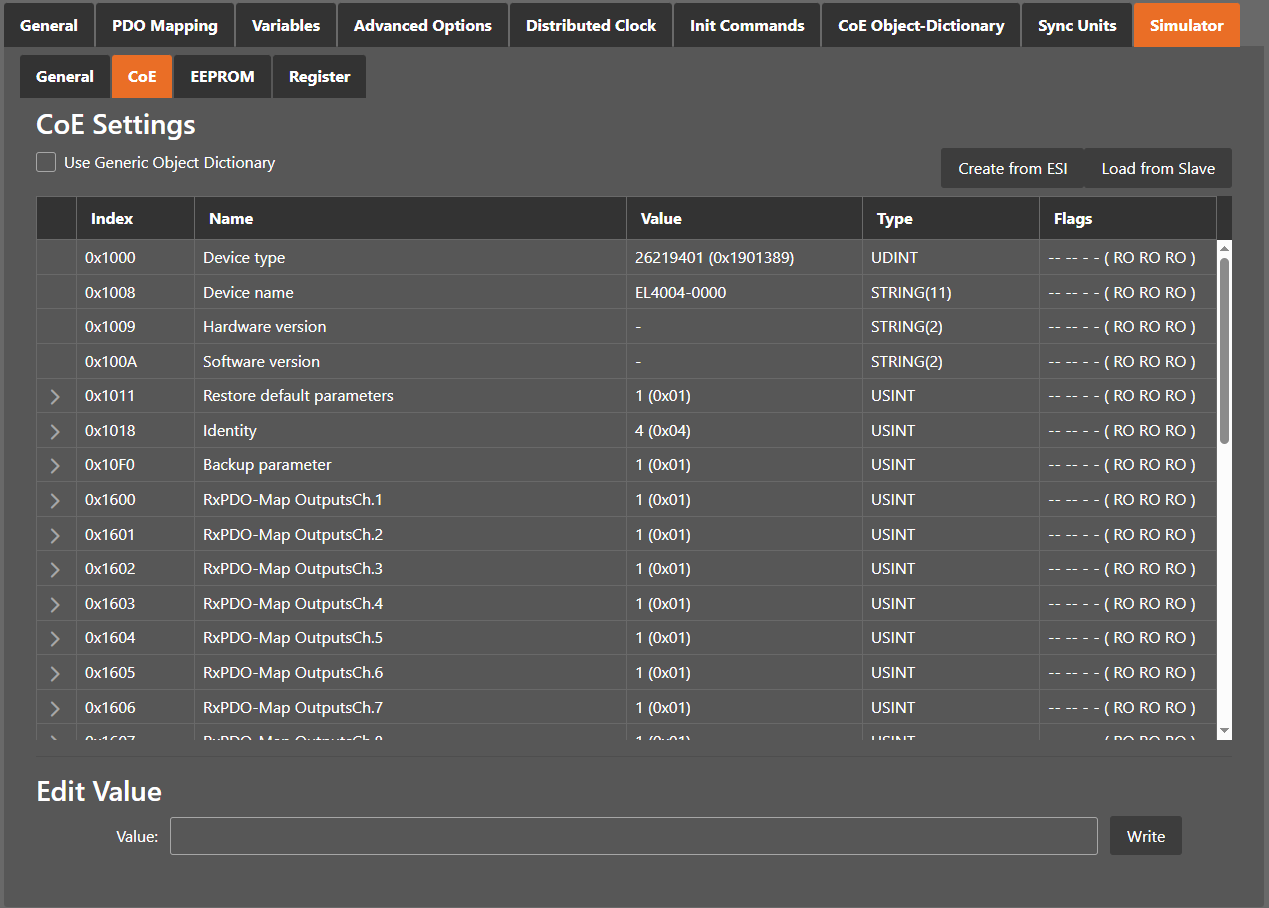Click the Create from ESI button

click(x=1012, y=168)
